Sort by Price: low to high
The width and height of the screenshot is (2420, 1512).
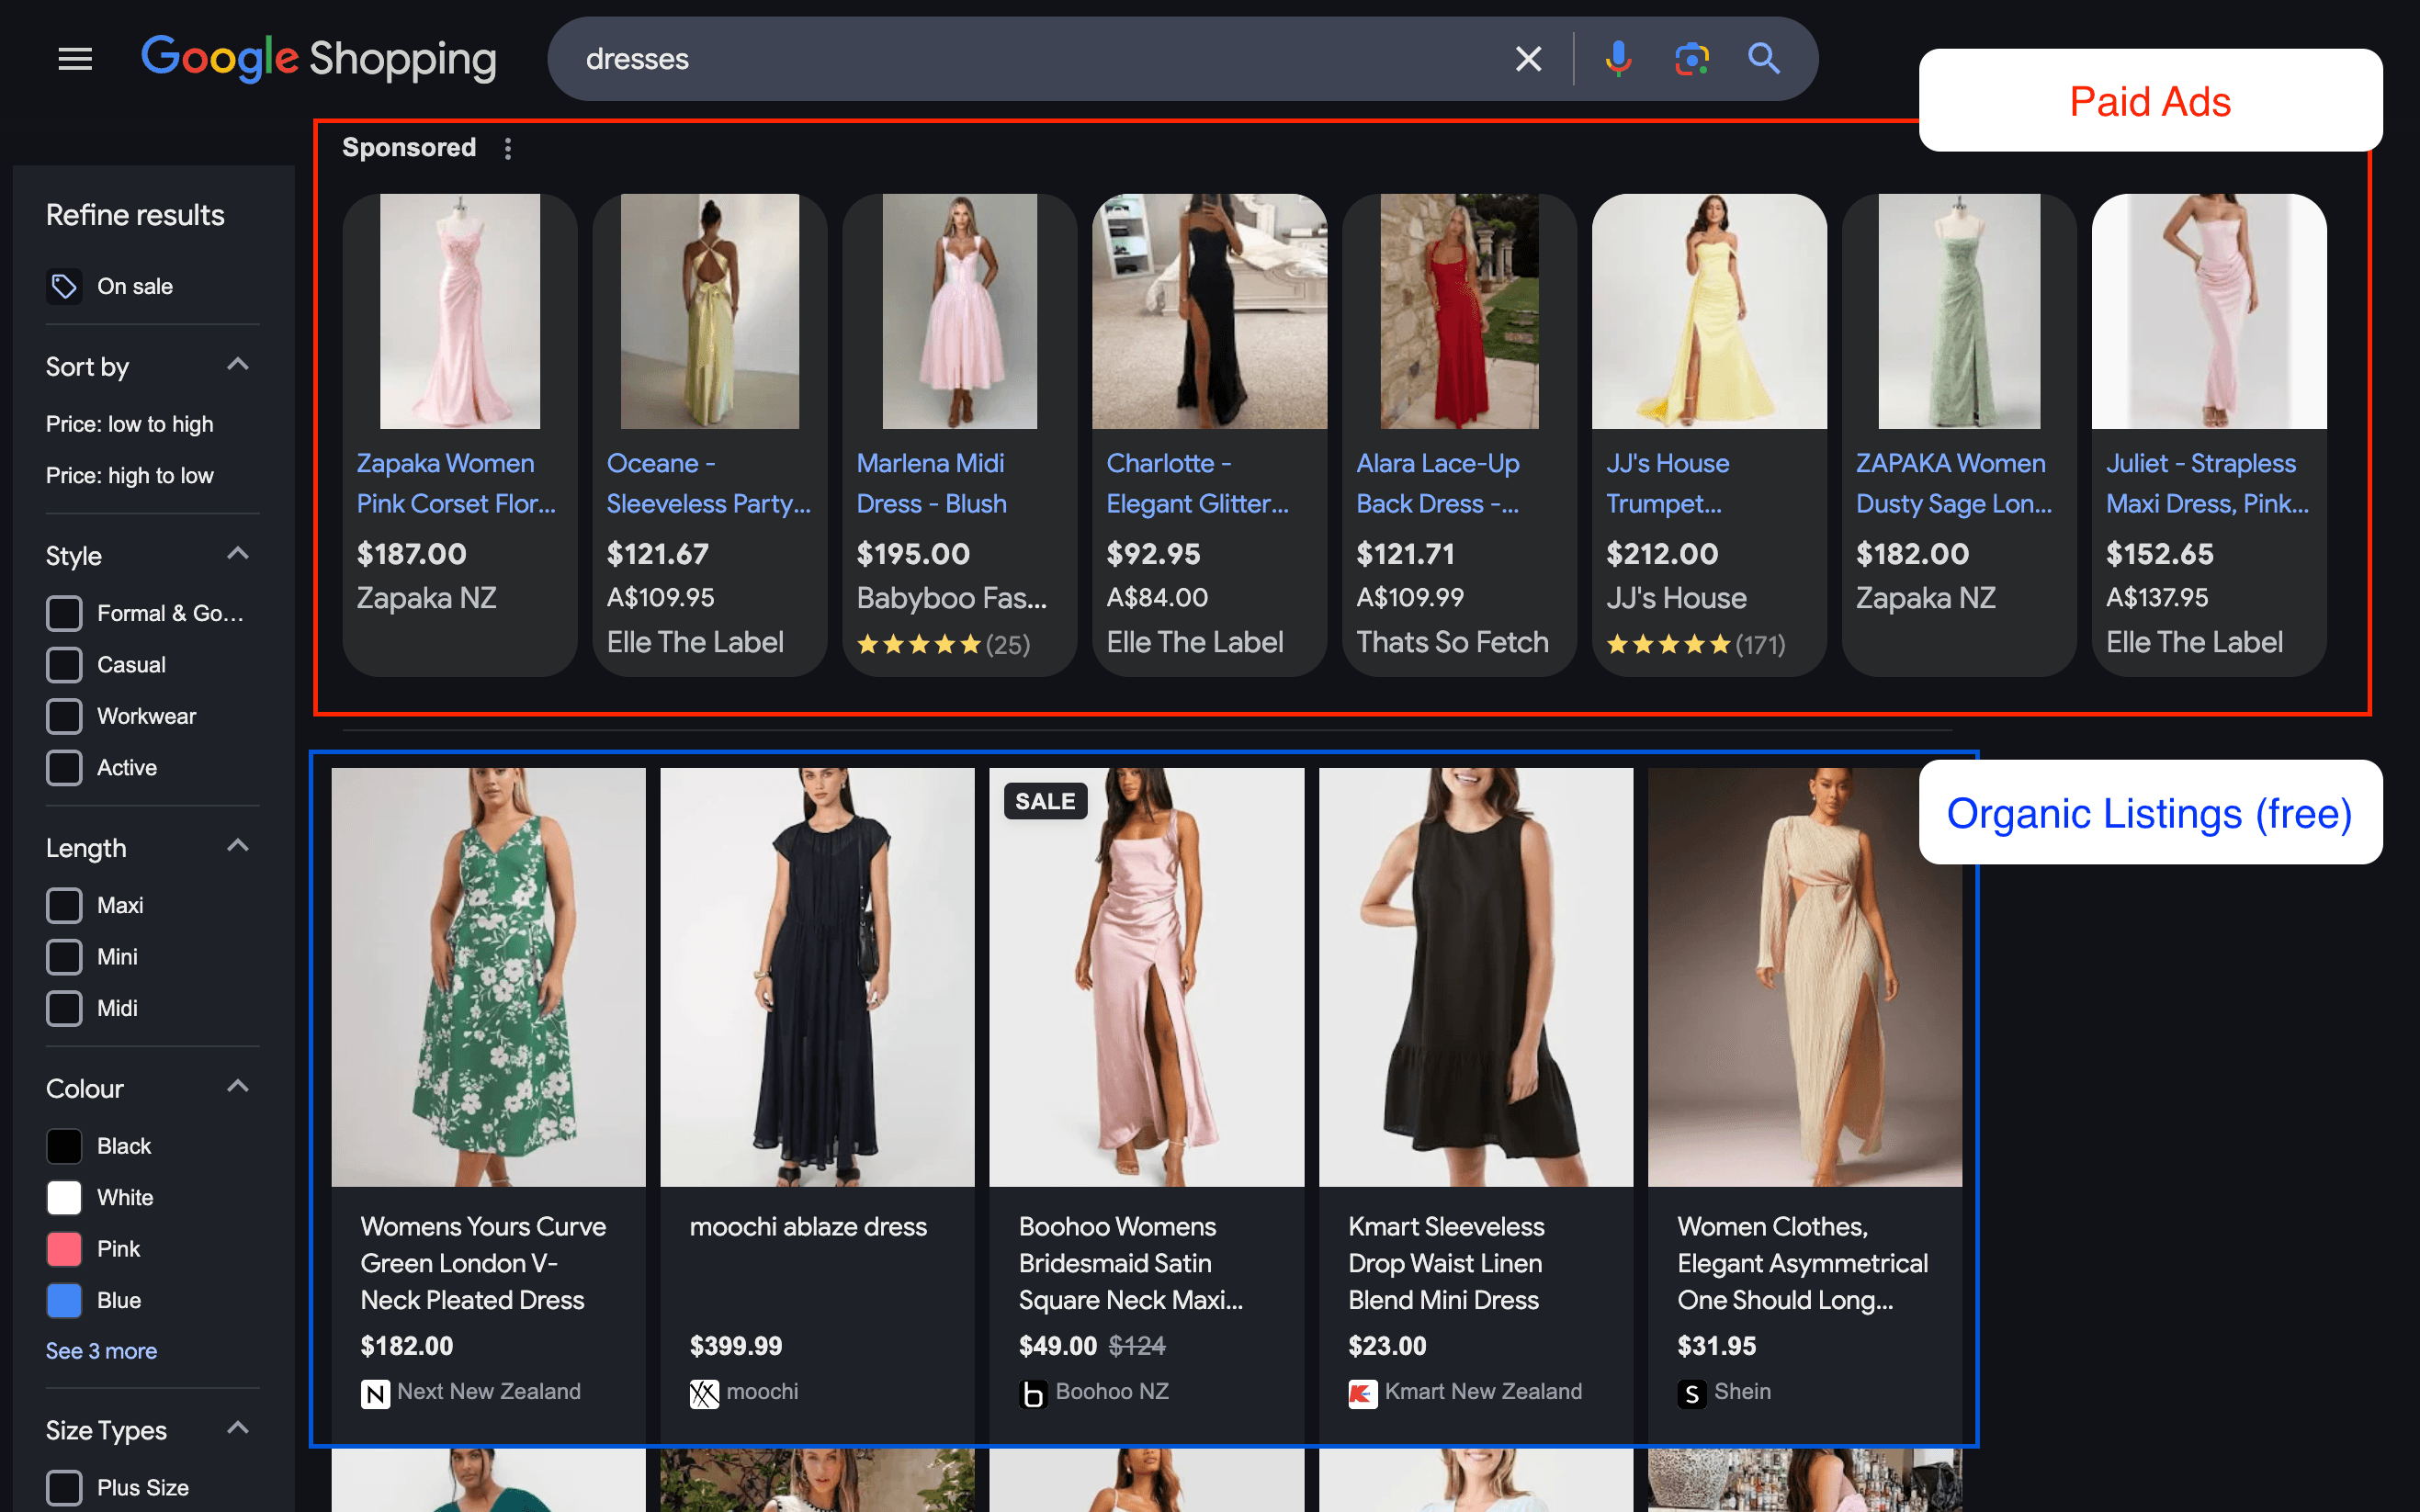coord(130,424)
